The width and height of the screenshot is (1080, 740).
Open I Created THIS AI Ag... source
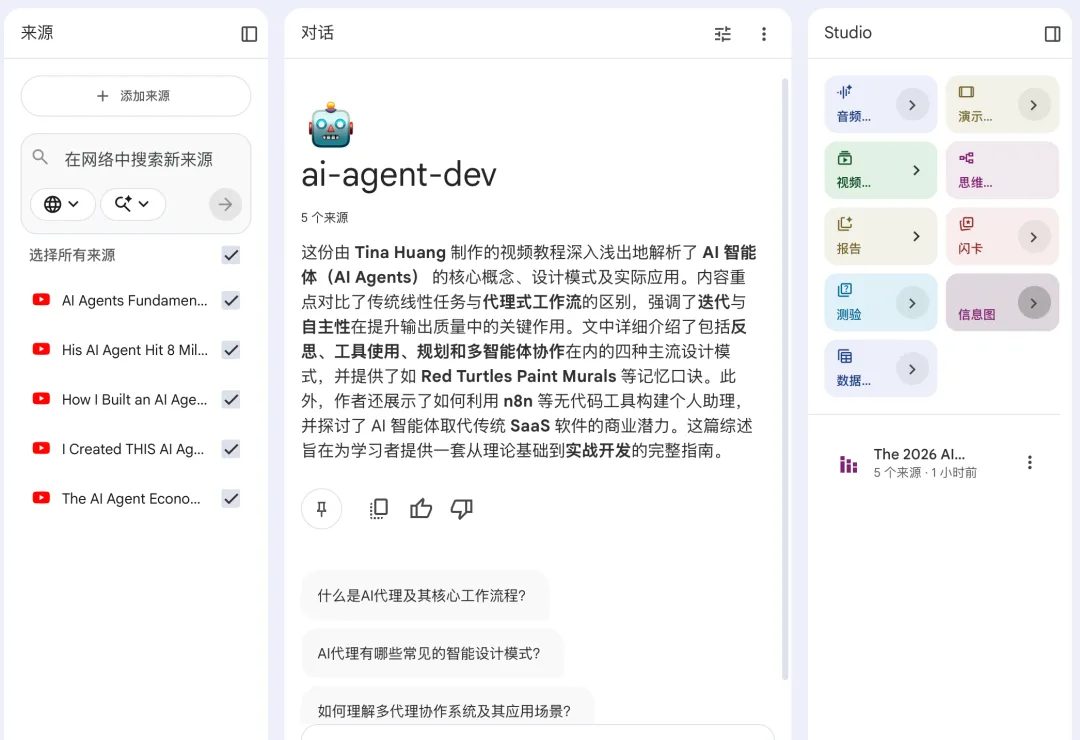[133, 449]
